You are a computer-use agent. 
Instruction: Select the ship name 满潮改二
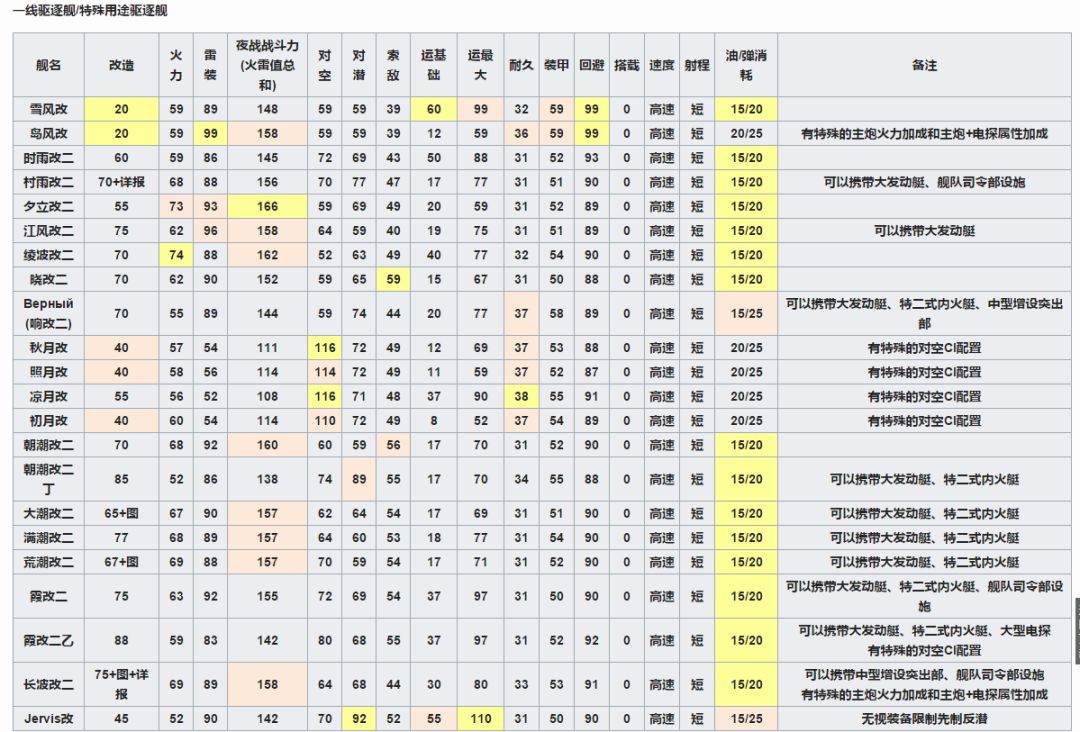point(48,538)
